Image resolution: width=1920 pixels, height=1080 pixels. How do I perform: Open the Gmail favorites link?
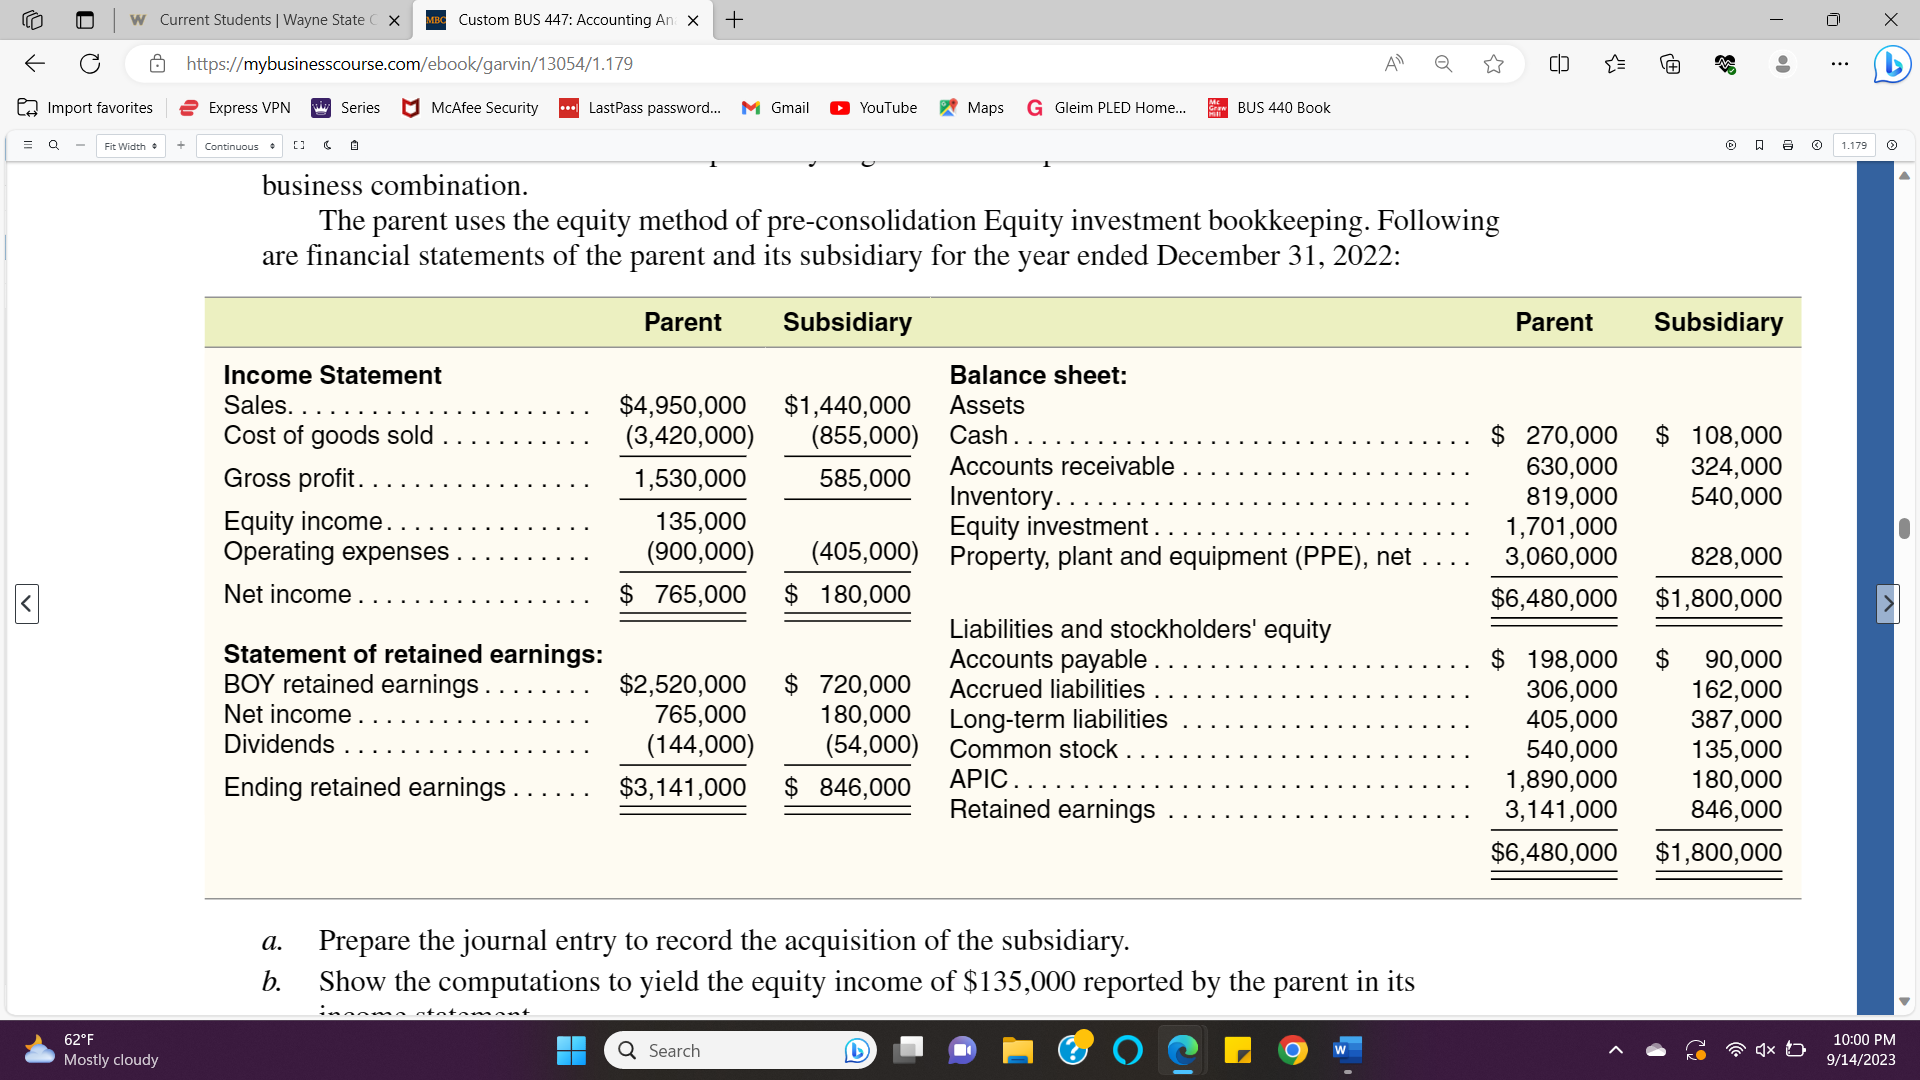(x=774, y=107)
